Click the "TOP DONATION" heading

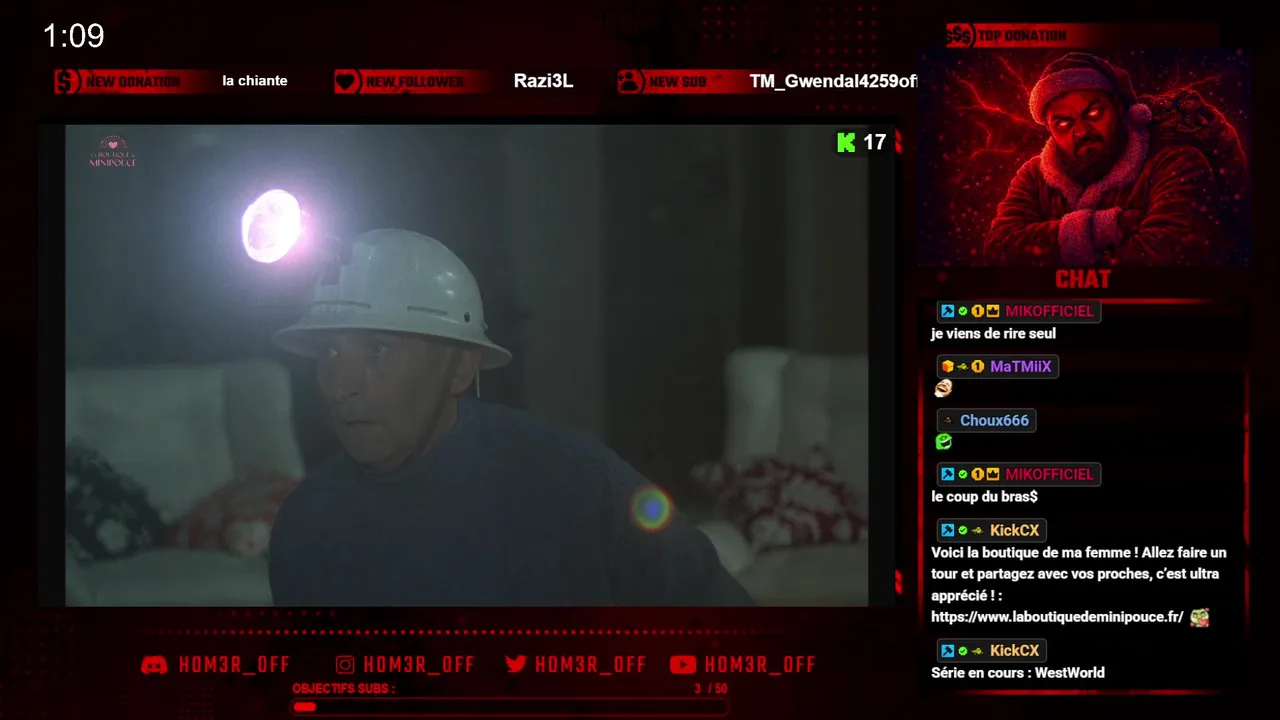(x=1022, y=36)
